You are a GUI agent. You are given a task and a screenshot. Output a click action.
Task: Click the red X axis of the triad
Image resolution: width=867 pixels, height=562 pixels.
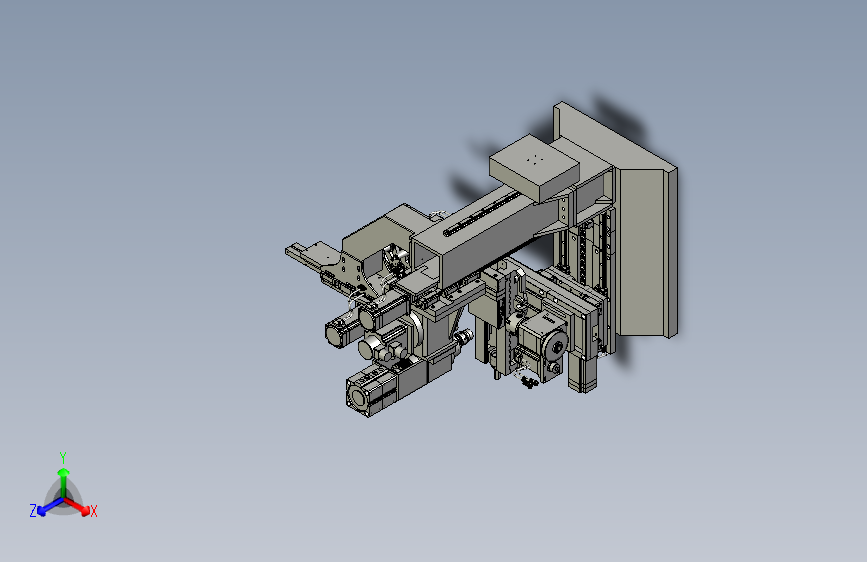pyautogui.click(x=77, y=506)
